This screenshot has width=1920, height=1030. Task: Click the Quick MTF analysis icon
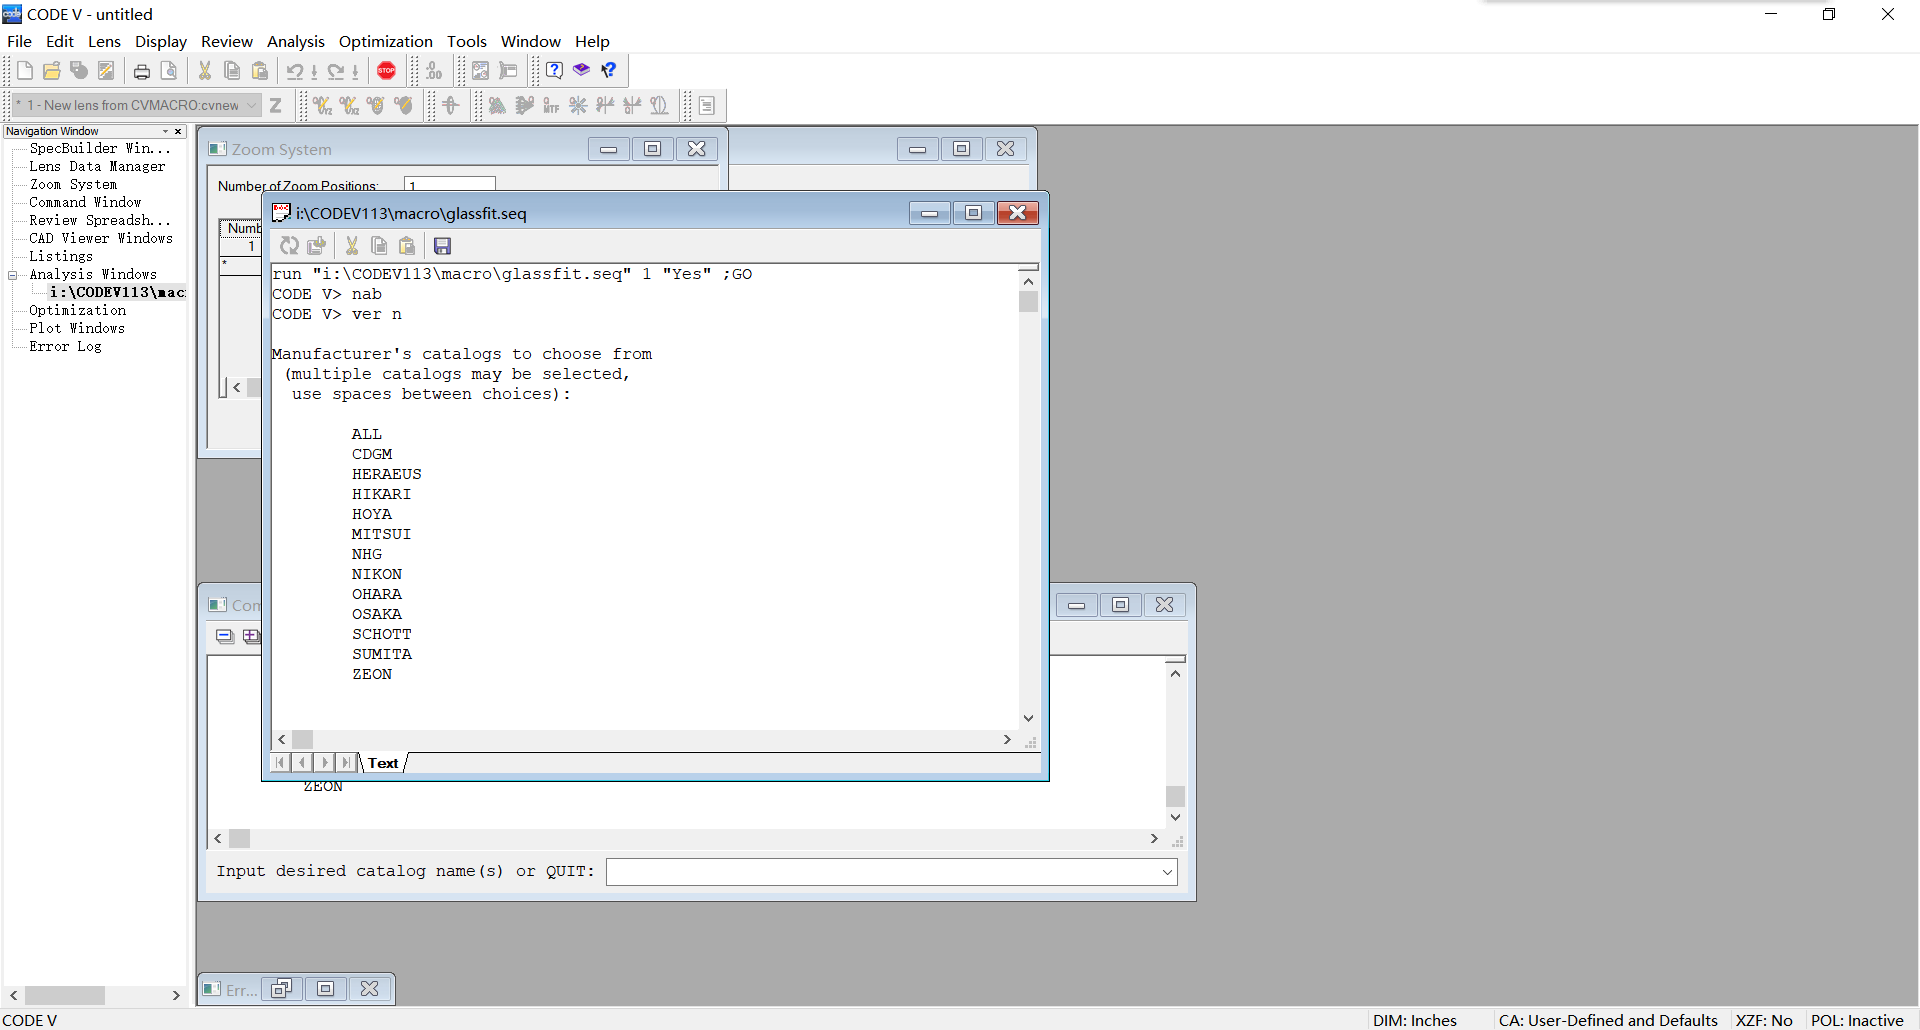[551, 105]
